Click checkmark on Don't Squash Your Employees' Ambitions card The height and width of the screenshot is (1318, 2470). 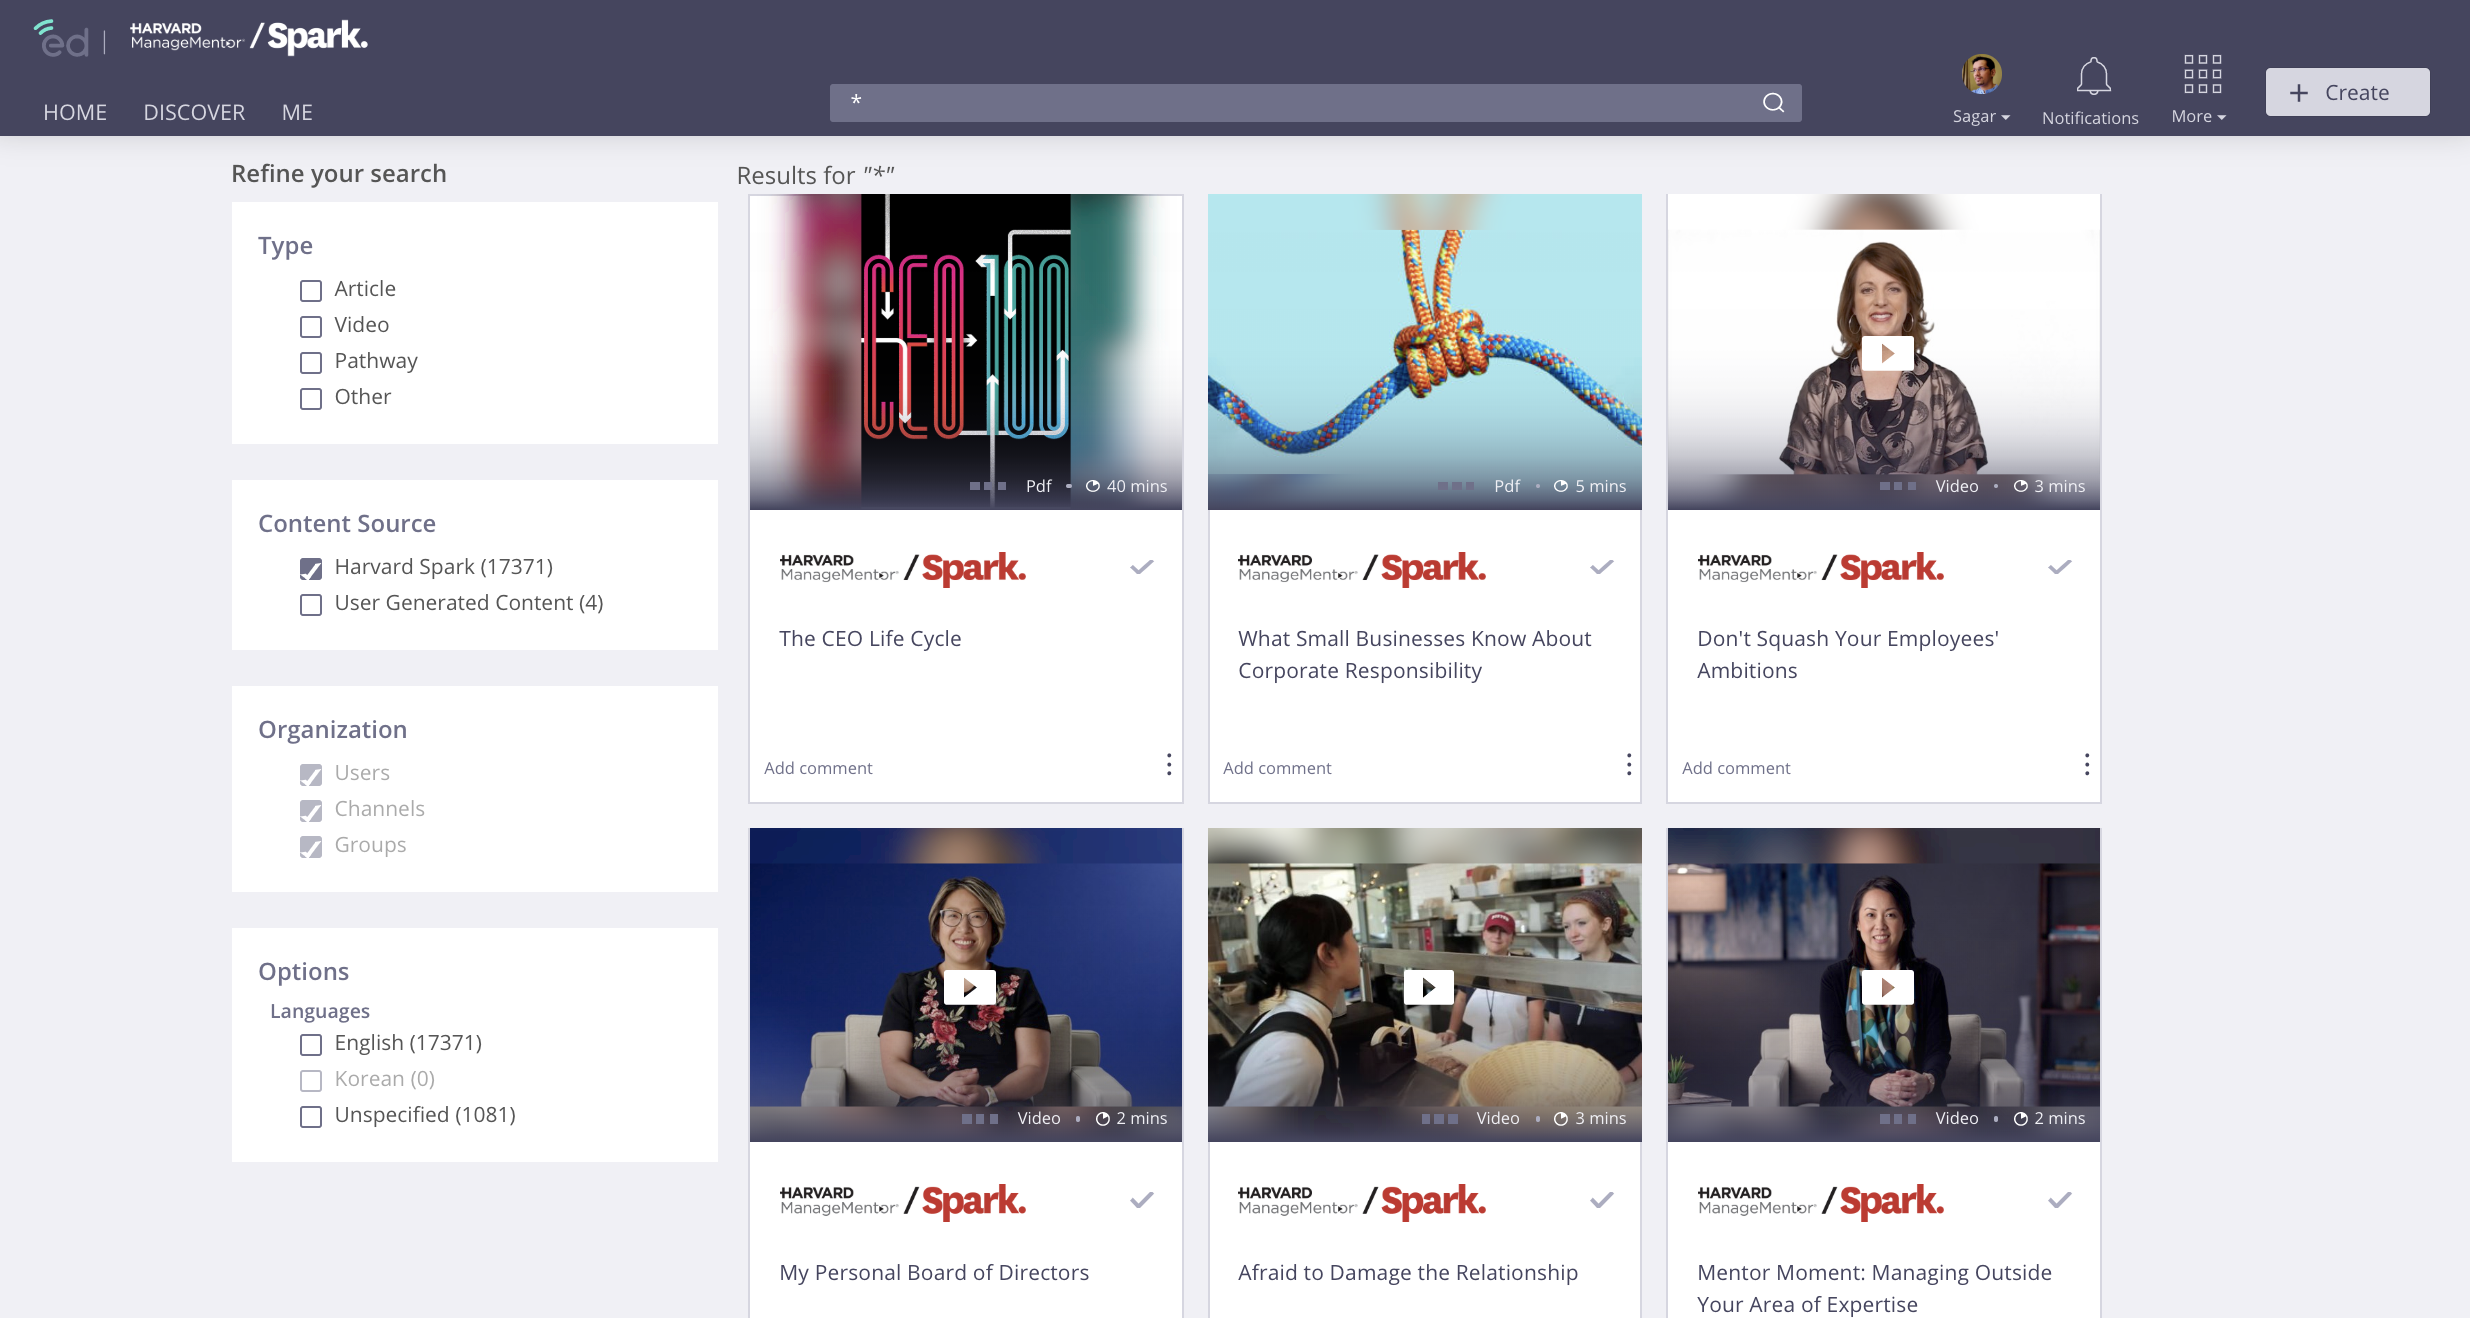tap(2059, 568)
